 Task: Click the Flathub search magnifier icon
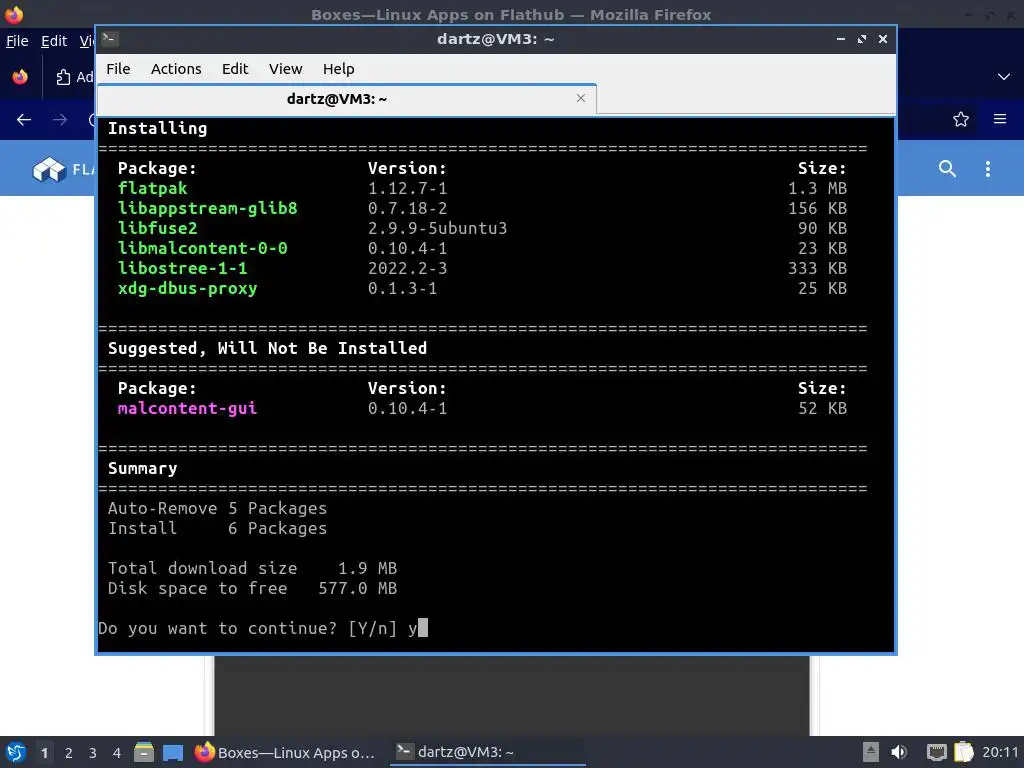[x=947, y=168]
